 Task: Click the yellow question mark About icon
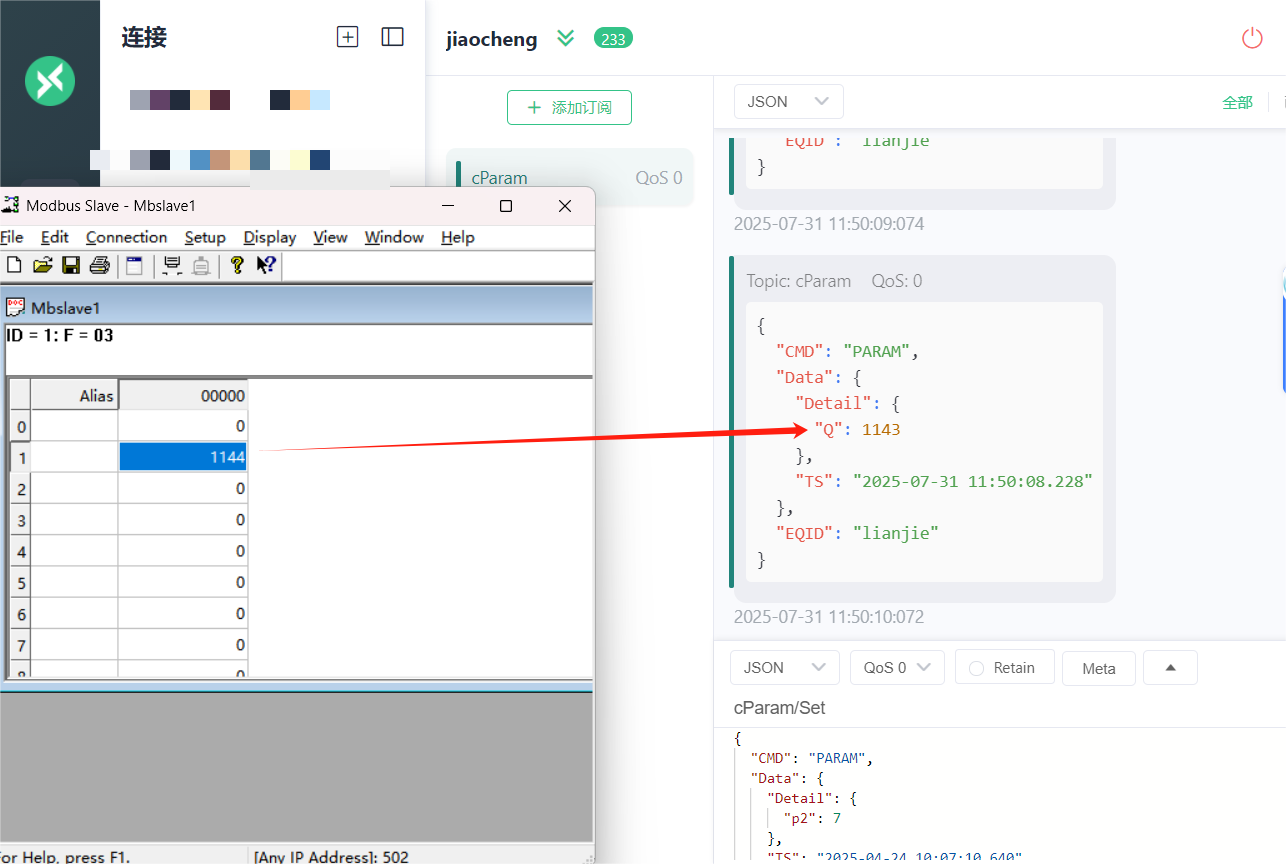(237, 265)
